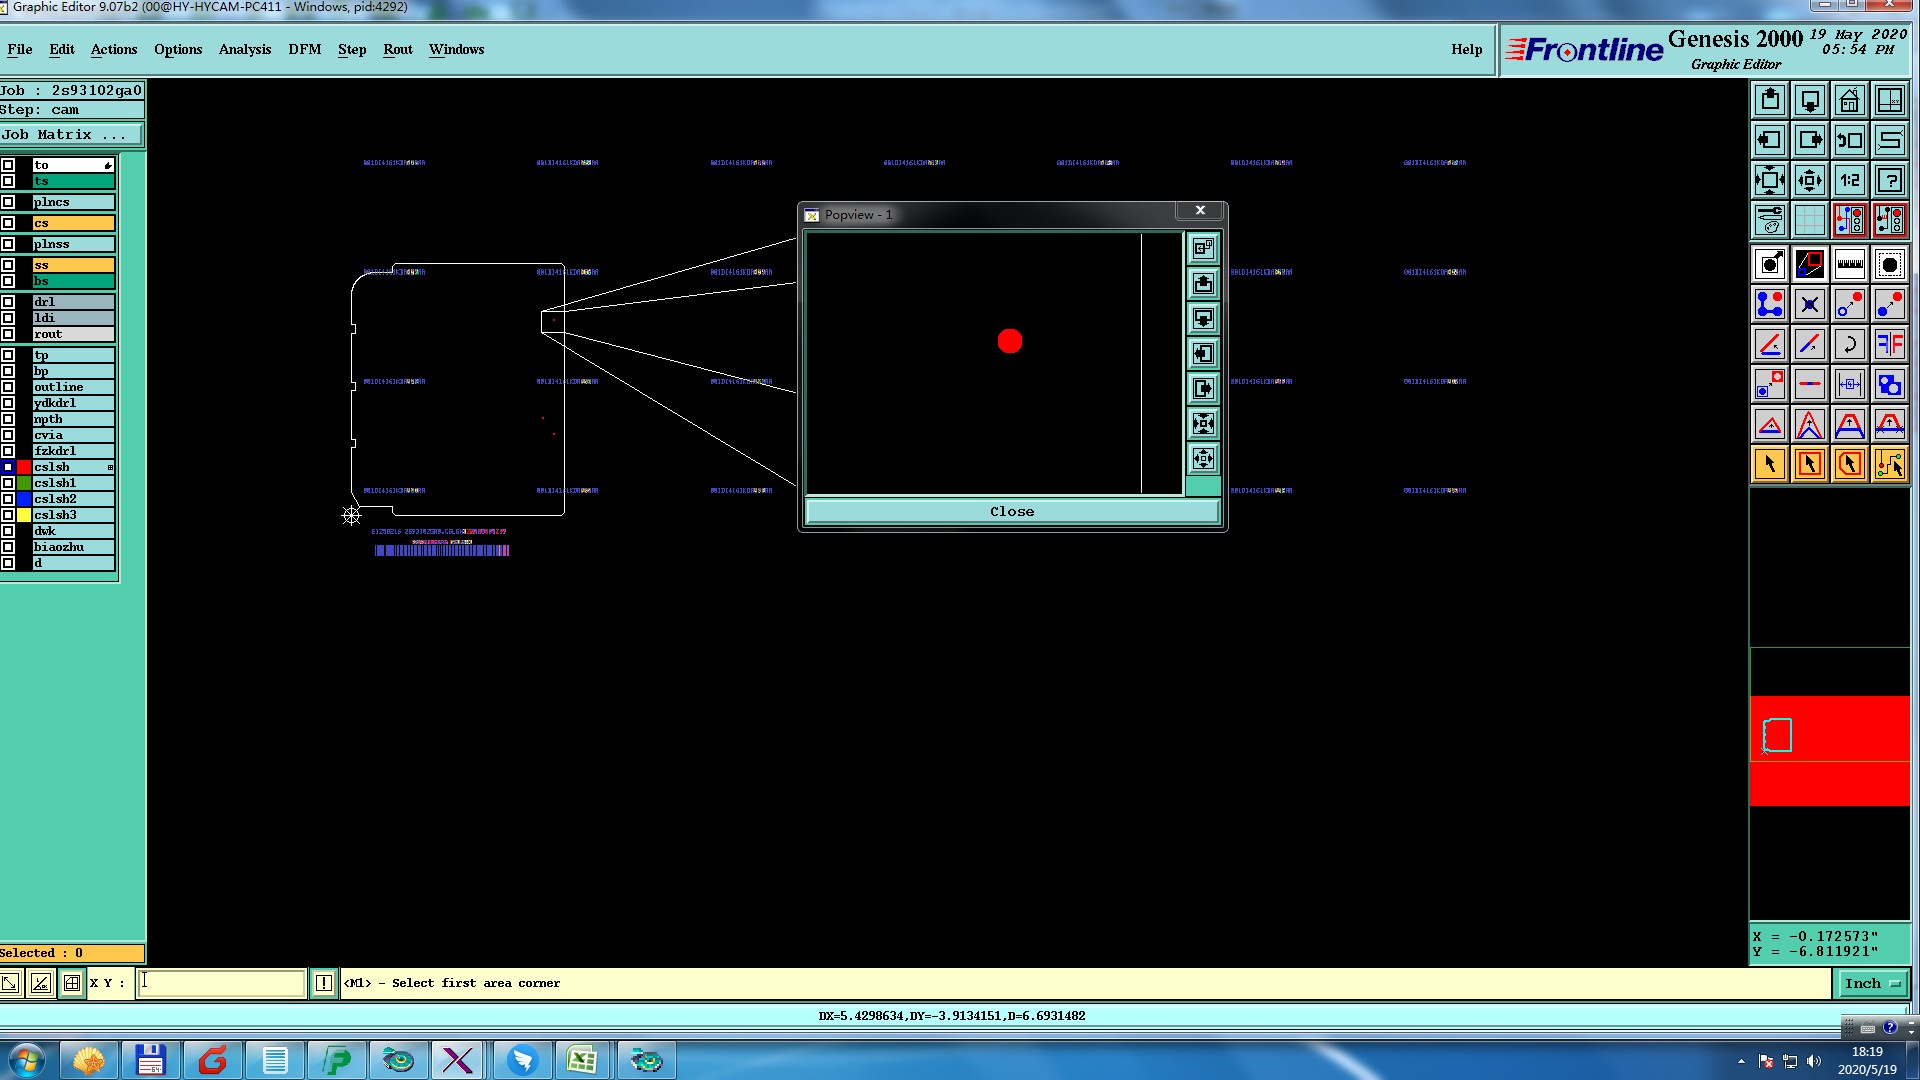Open the Job Matrix expander

pyautogui.click(x=70, y=135)
